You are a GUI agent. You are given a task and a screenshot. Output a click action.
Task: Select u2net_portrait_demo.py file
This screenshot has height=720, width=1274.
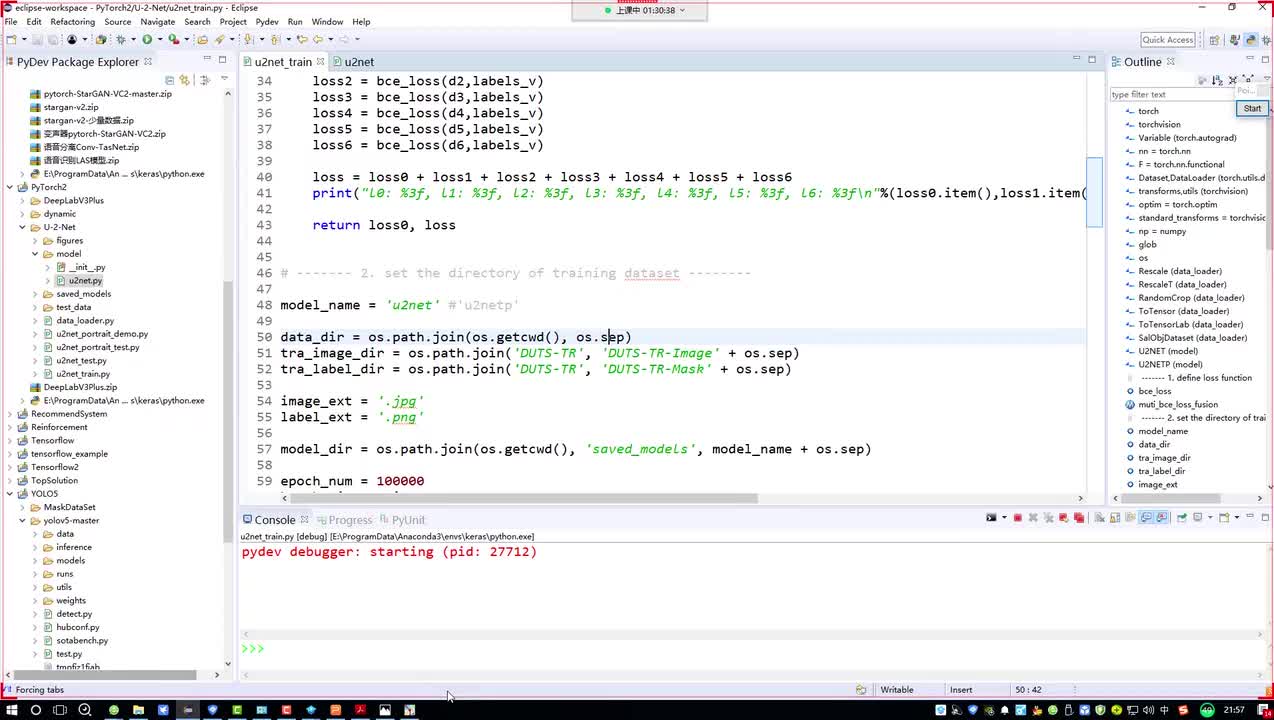[102, 334]
